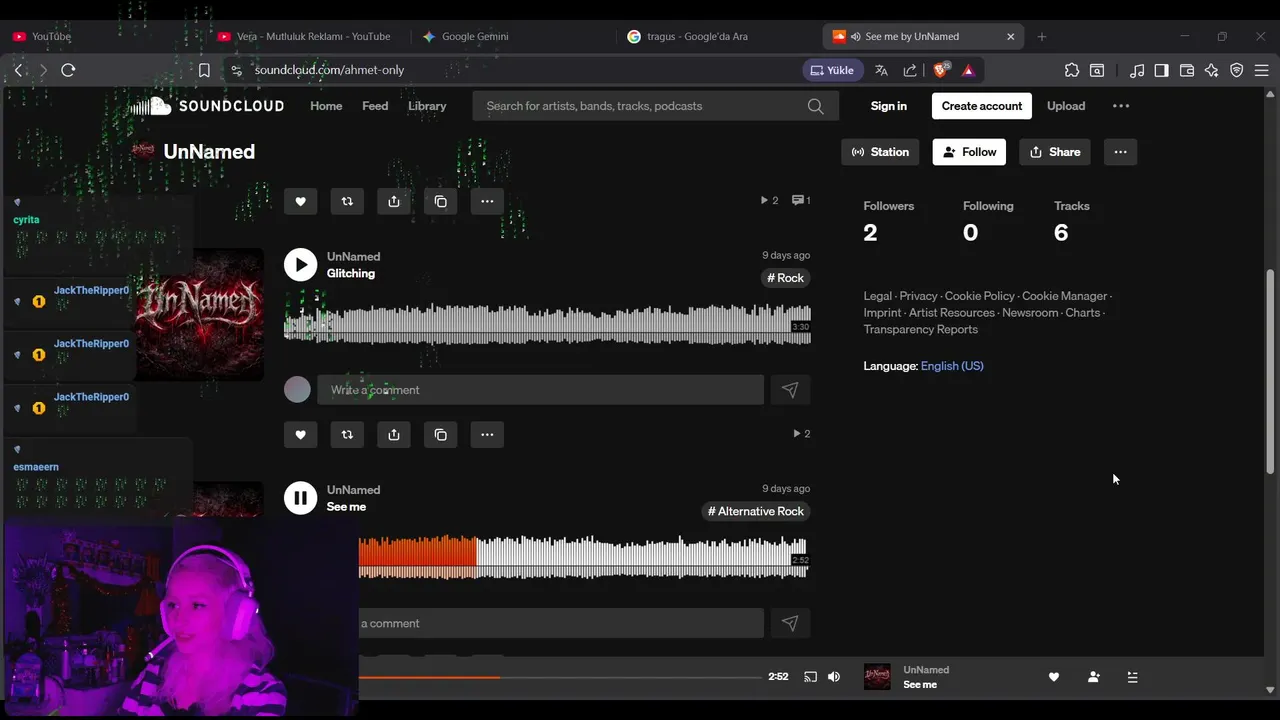Image resolution: width=1280 pixels, height=720 pixels.
Task: Switch to Vera - Mutluluk Reklamı tab
Action: point(306,36)
